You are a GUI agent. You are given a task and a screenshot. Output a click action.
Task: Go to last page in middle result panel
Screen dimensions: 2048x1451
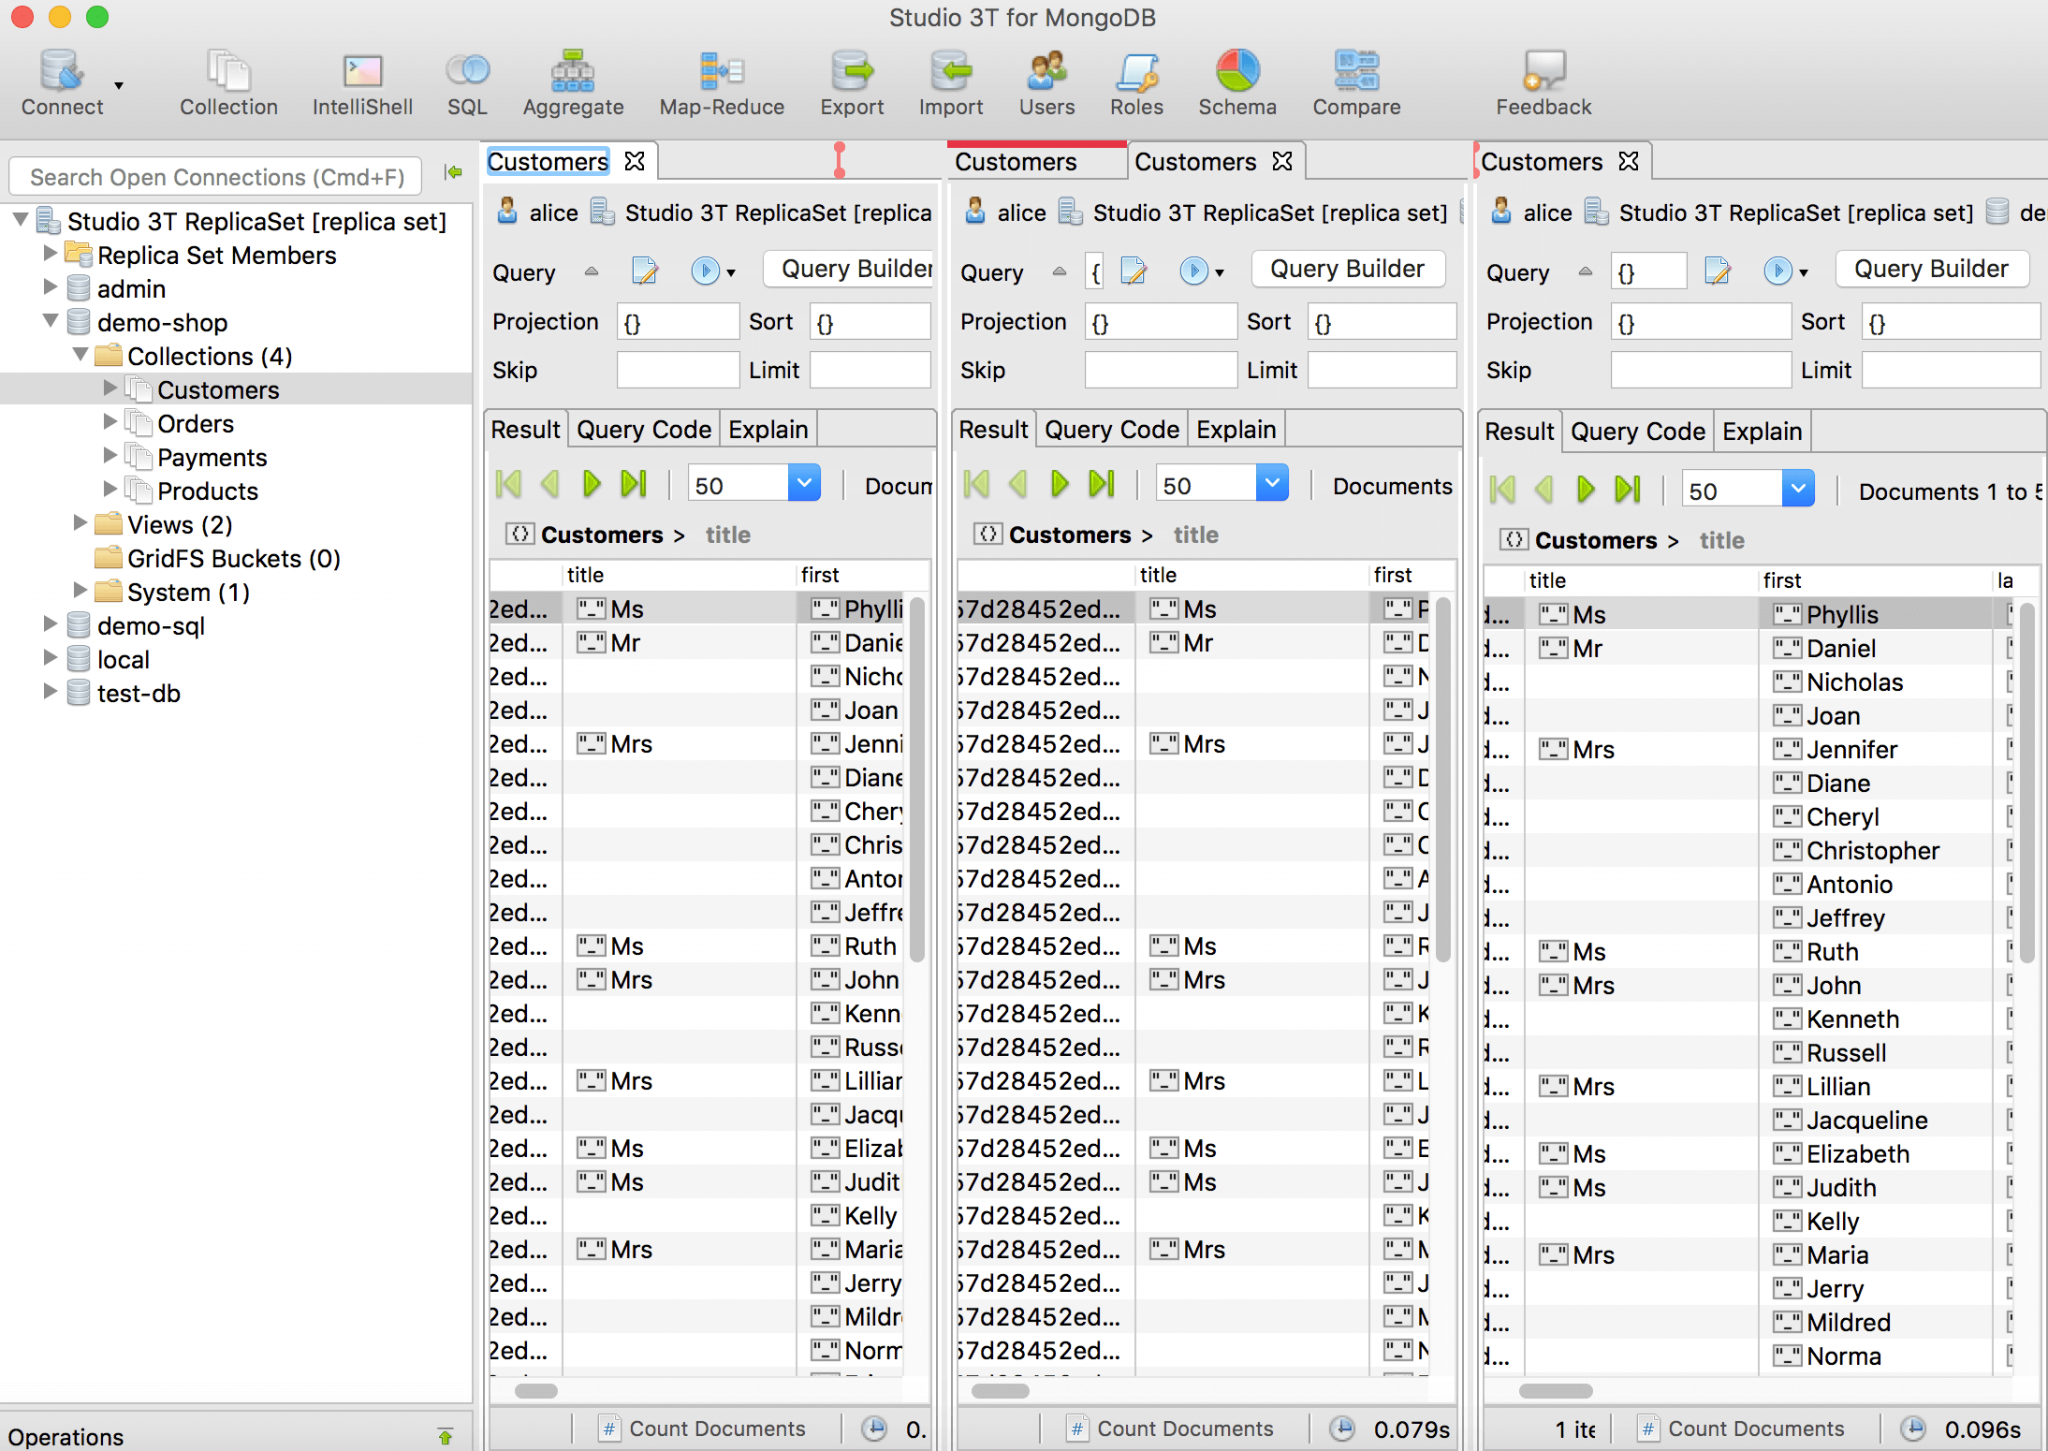point(1102,485)
